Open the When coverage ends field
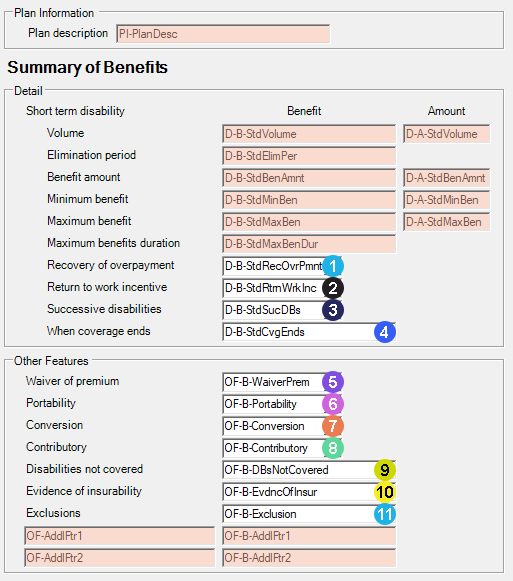513x581 pixels. pos(309,332)
